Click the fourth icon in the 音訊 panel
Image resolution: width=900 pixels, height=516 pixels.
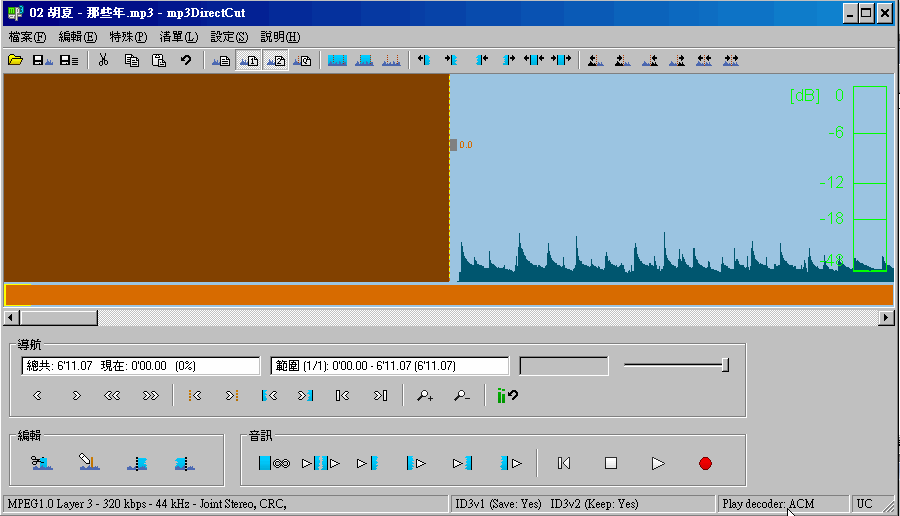tap(416, 463)
